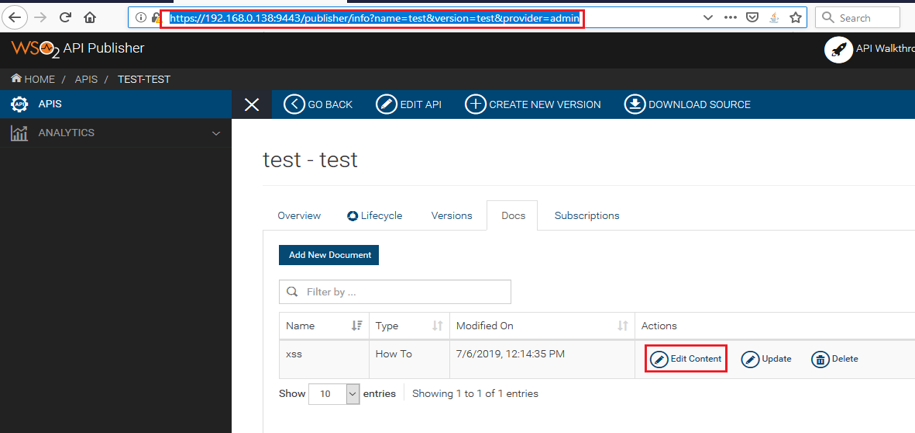Click Edit Content for xss document

pyautogui.click(x=686, y=359)
